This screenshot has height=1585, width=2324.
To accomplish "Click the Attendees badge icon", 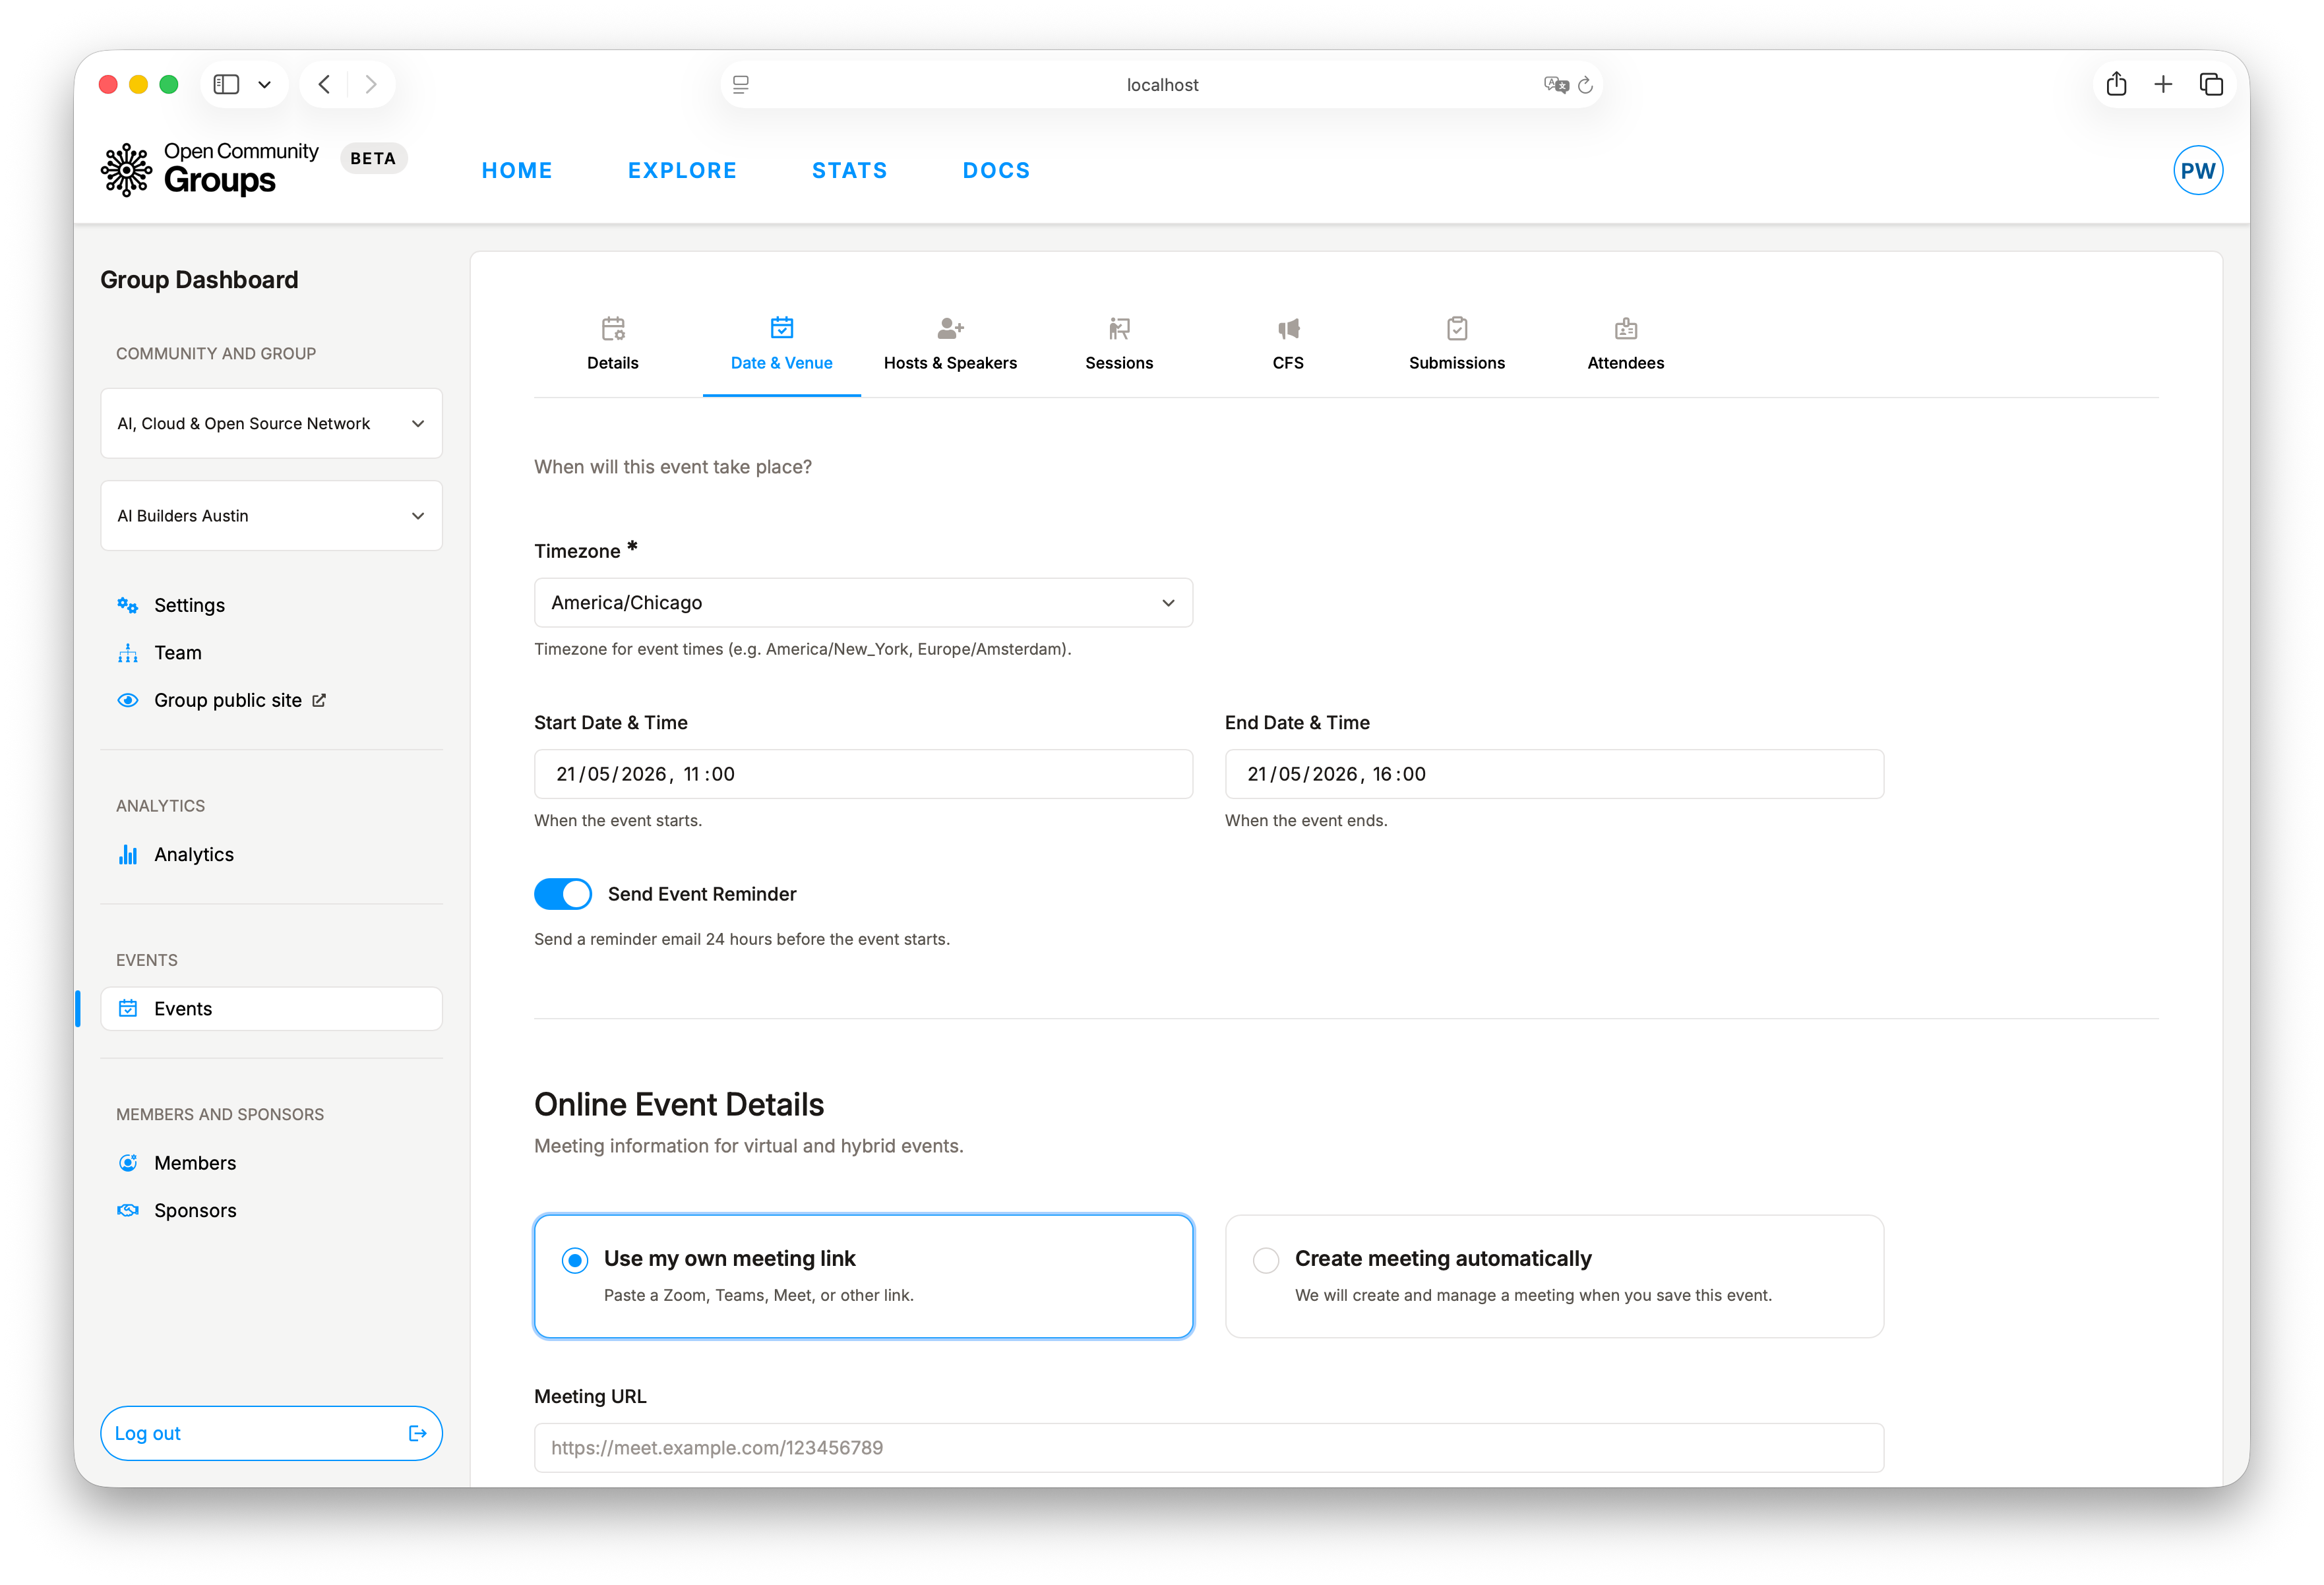I will click(x=1626, y=328).
